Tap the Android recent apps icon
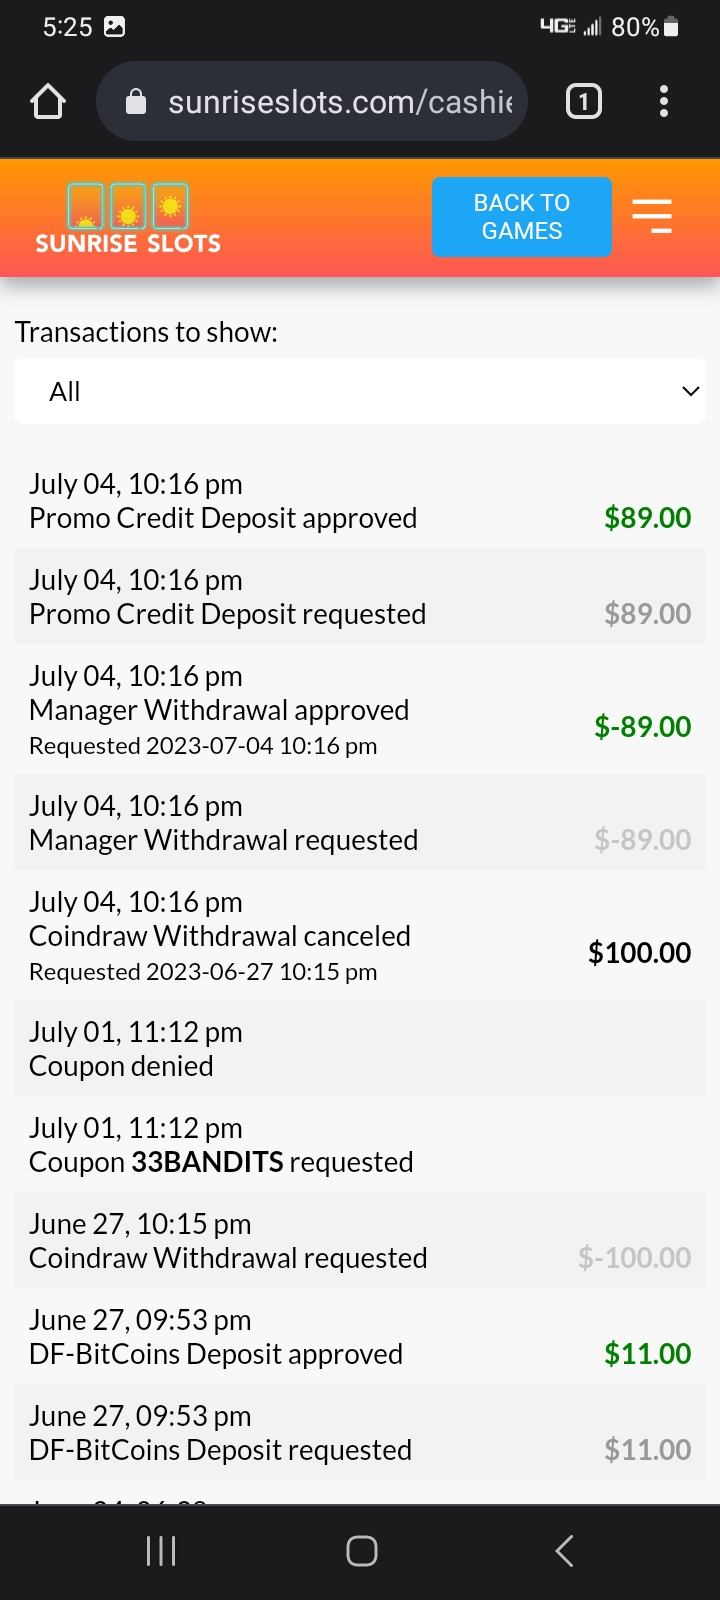 (161, 1551)
